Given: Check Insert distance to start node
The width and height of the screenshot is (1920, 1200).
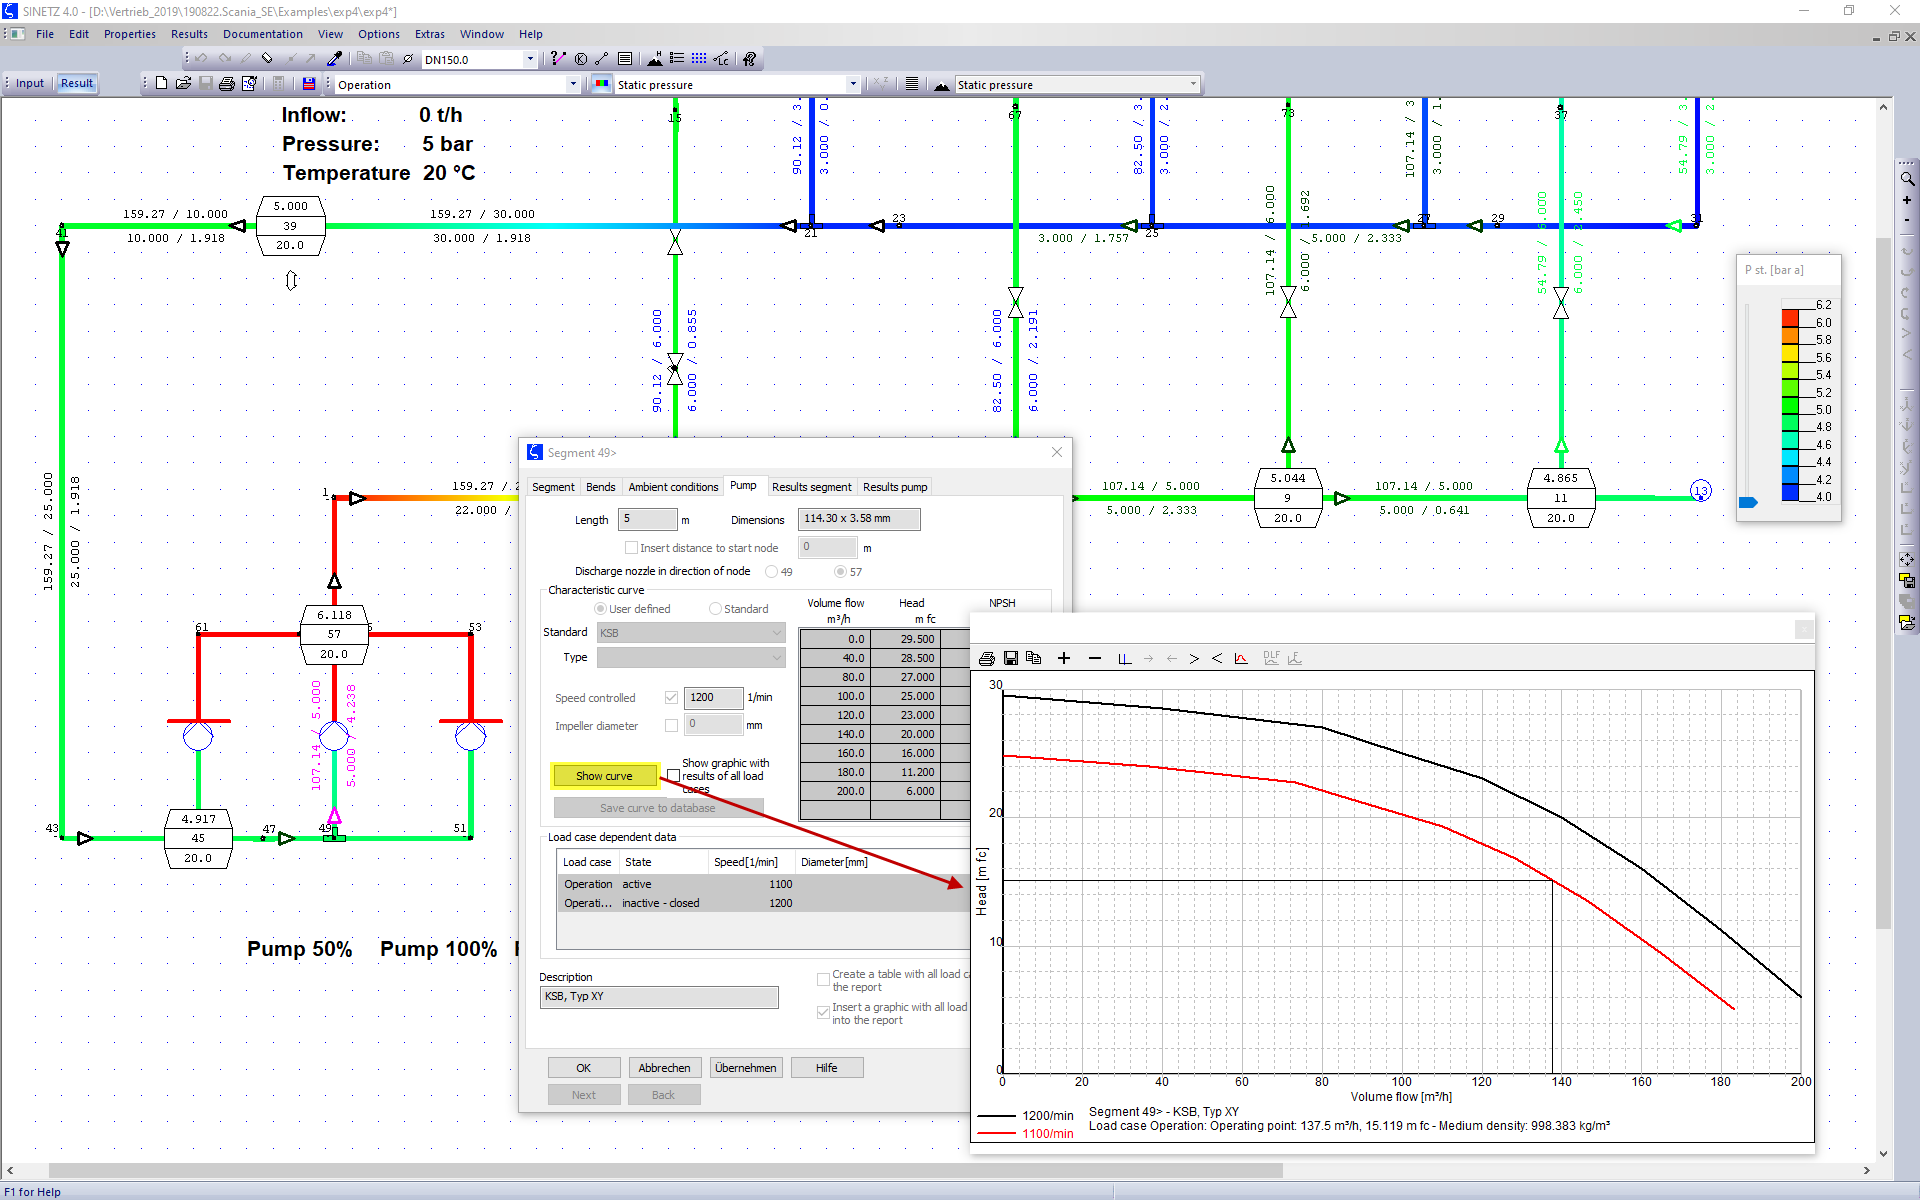Looking at the screenshot, I should (x=631, y=547).
